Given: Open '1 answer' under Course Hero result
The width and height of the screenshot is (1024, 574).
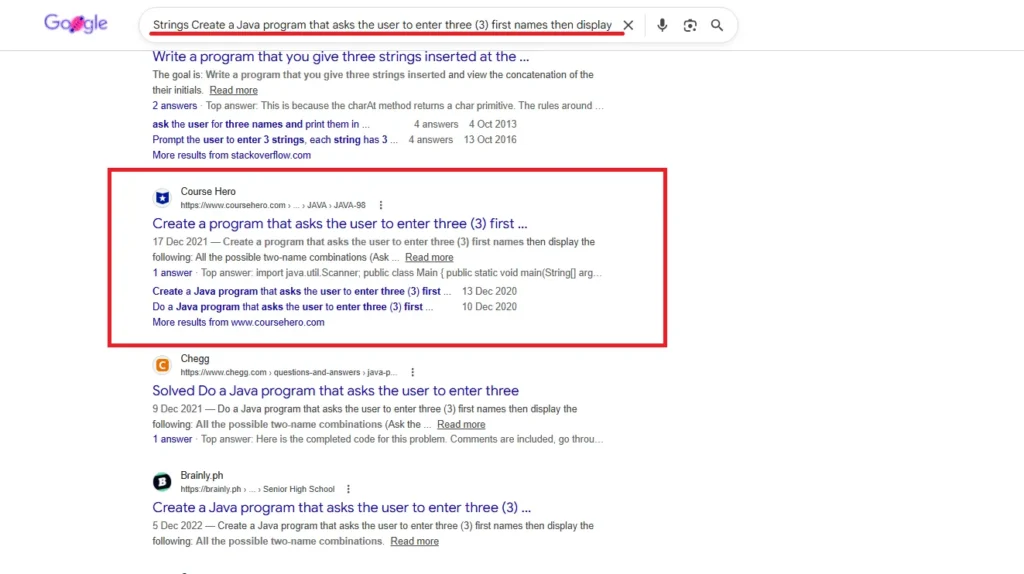Looking at the screenshot, I should tap(172, 272).
